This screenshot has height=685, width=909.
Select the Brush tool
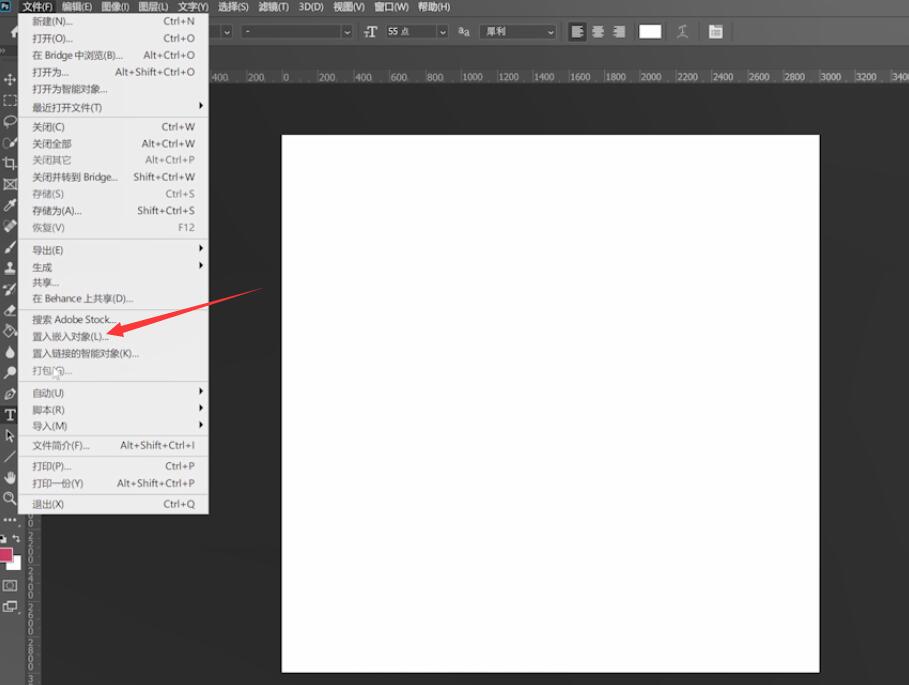pyautogui.click(x=10, y=247)
